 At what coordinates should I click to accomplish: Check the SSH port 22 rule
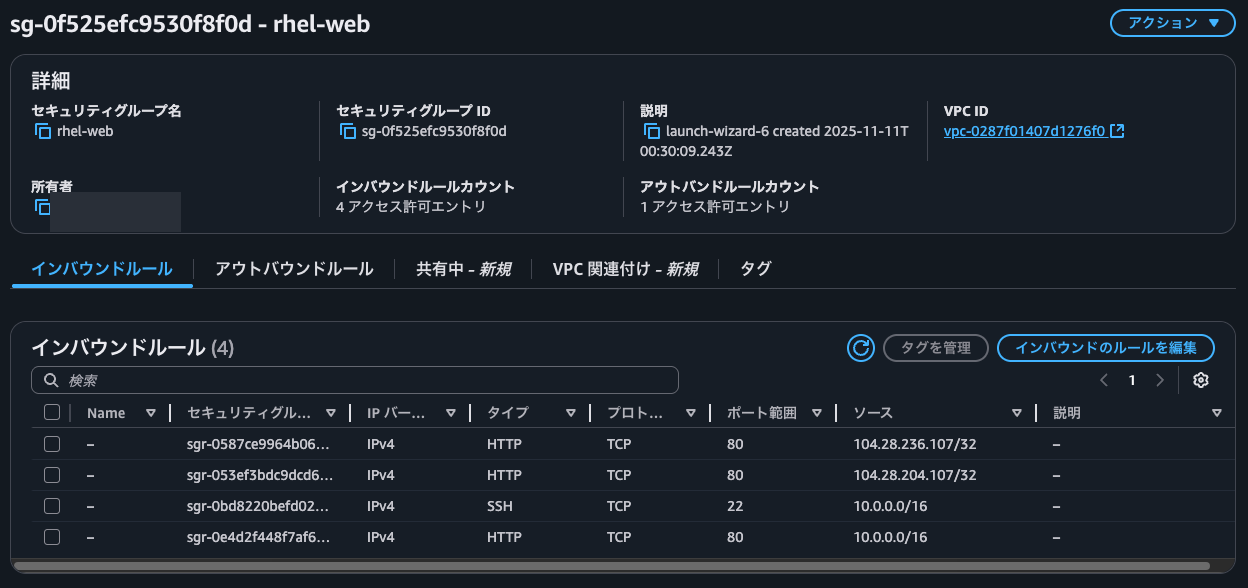52,506
